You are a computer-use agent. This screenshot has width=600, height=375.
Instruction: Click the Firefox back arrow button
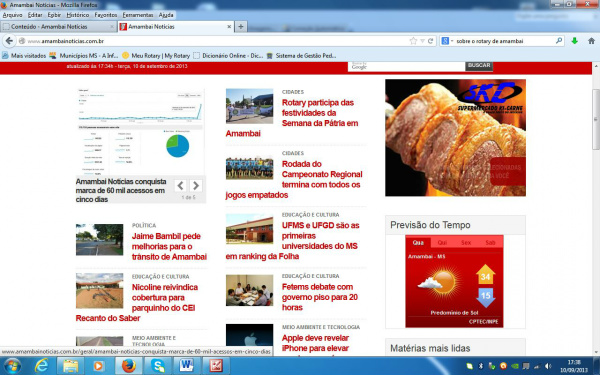[9, 41]
